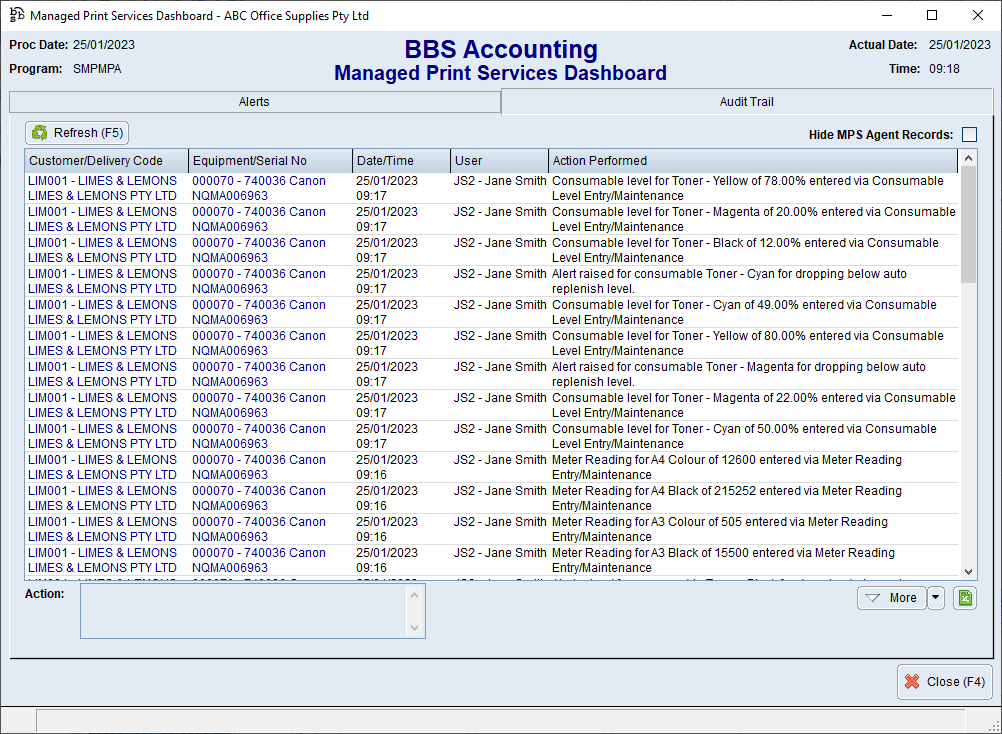The image size is (1002, 734).
Task: Click inside the Action text box
Action: (244, 611)
